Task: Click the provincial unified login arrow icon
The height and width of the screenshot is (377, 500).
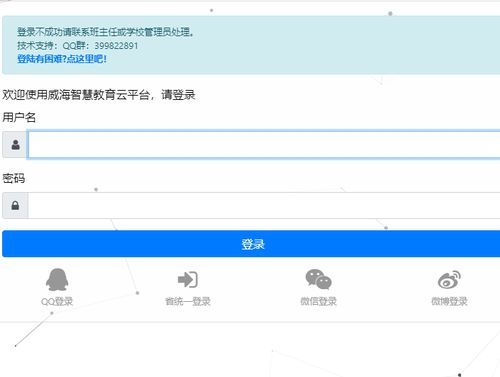Action: pos(188,280)
